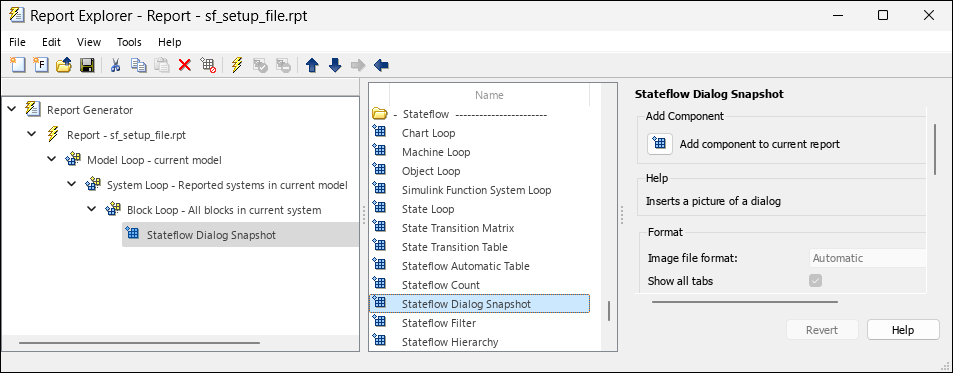Select State Transition Table entry

pos(455,247)
